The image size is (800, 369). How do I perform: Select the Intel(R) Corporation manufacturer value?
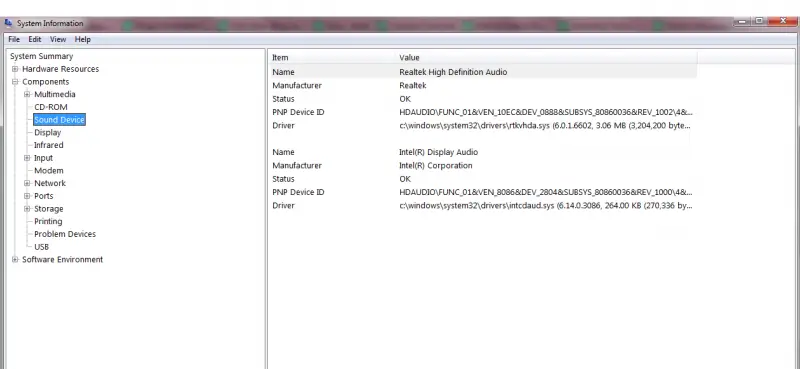[436, 165]
